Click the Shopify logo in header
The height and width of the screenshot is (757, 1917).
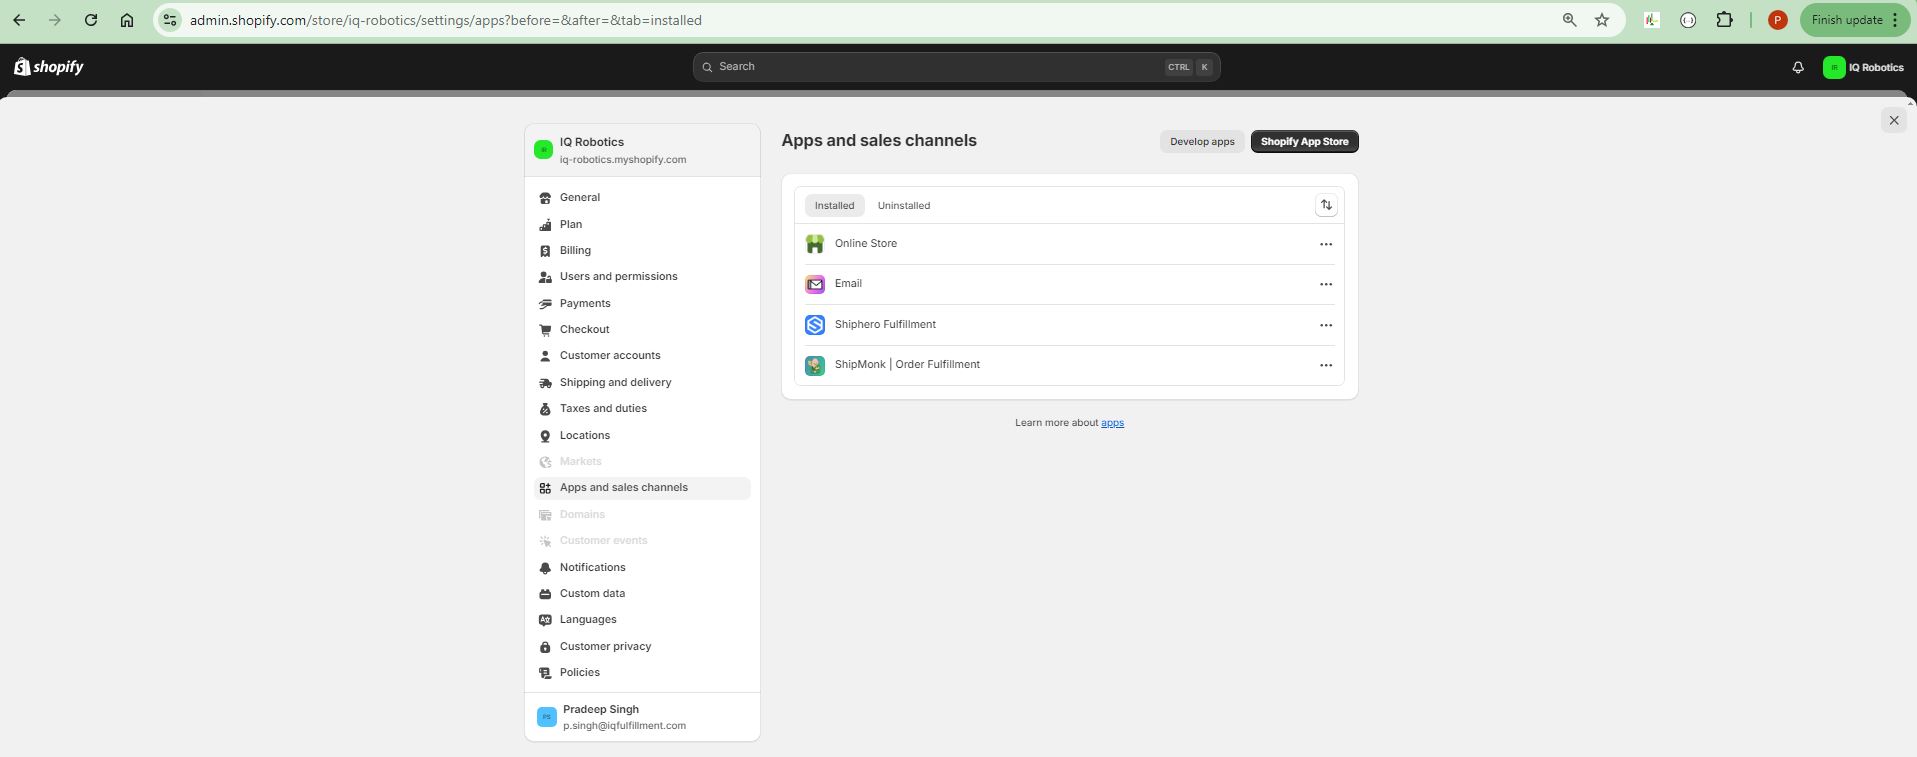pos(49,67)
